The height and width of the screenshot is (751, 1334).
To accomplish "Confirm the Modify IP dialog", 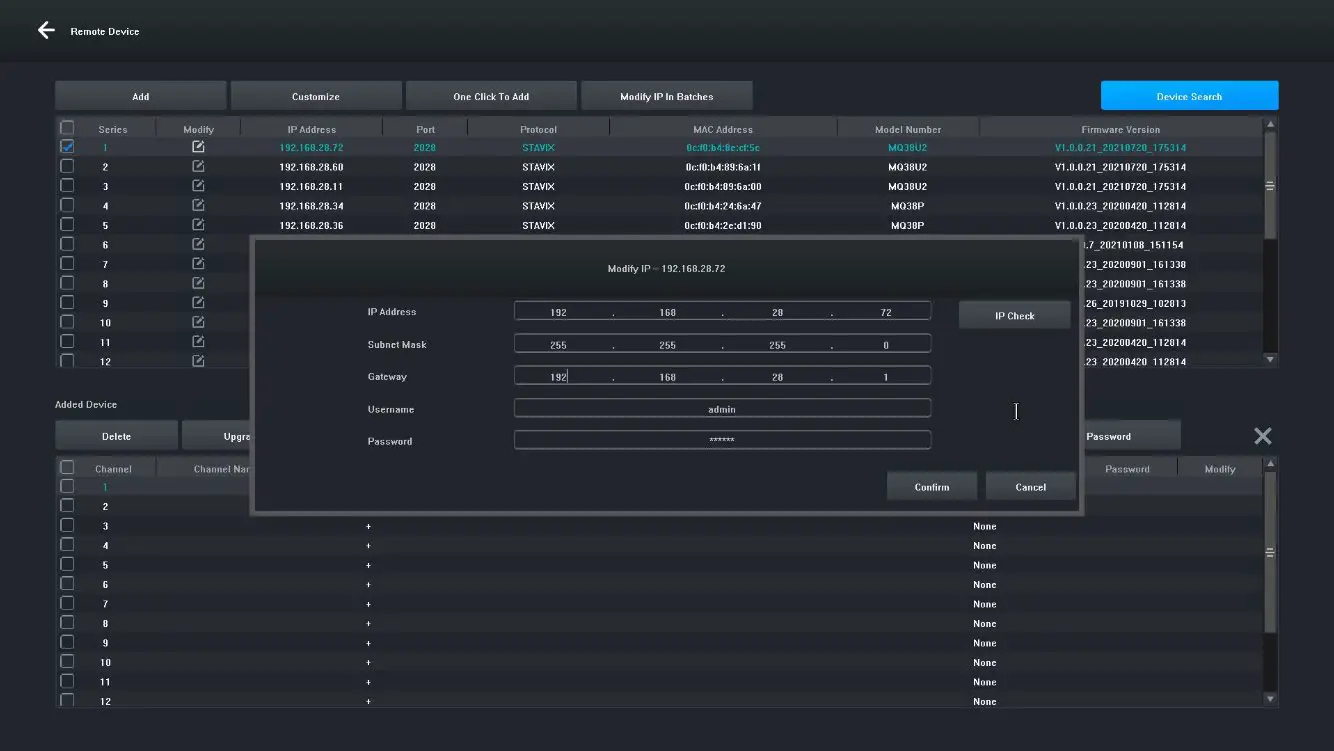I will point(931,487).
